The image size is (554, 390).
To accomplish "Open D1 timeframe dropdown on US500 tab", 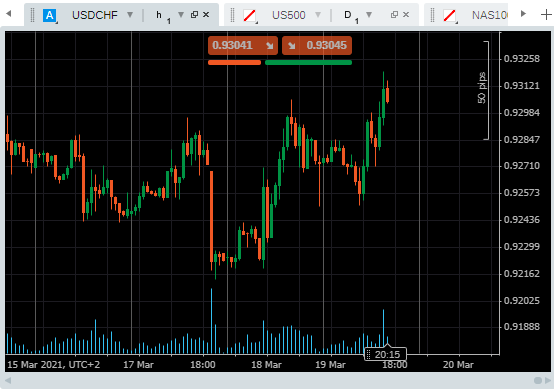I will point(369,14).
